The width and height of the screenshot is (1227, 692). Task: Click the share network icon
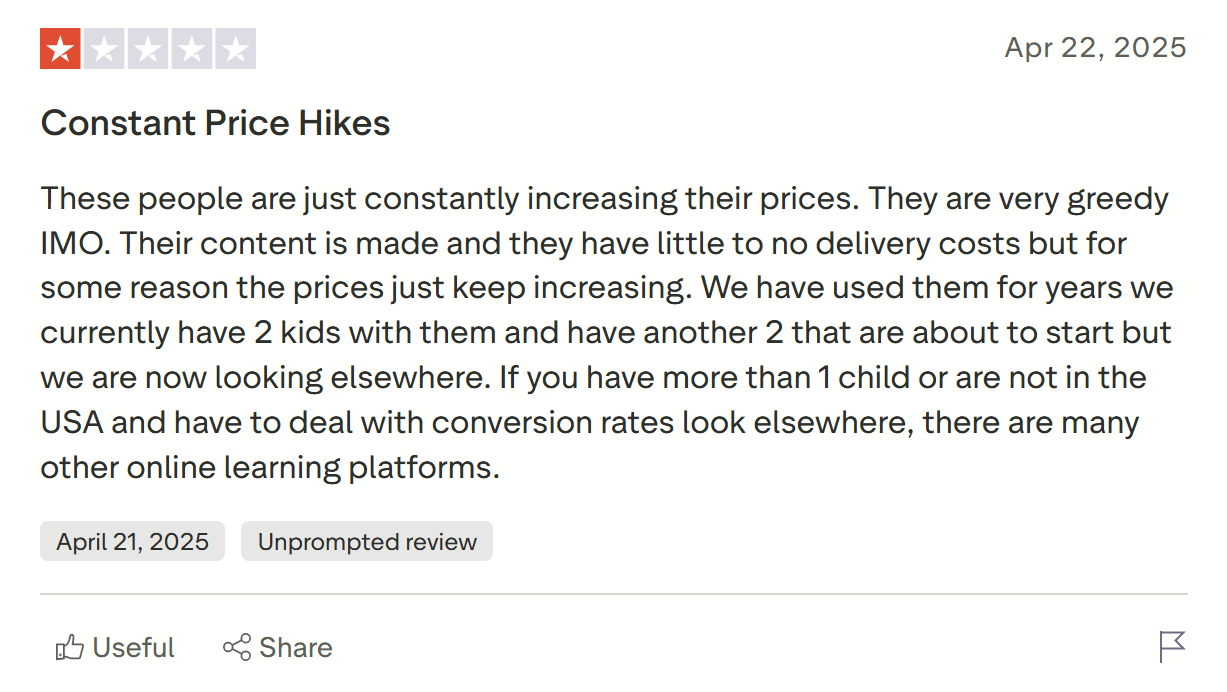tap(237, 648)
